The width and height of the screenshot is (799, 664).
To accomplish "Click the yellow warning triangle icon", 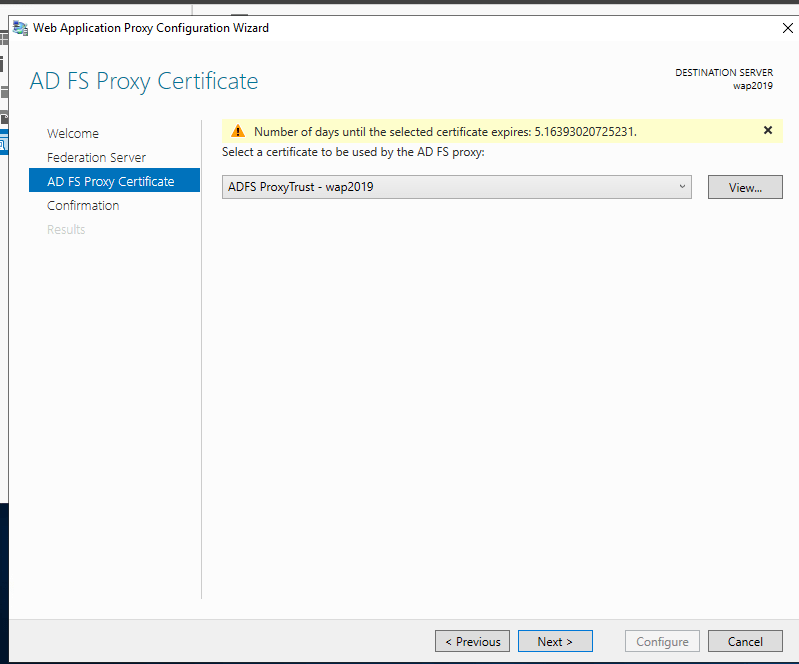I will pyautogui.click(x=238, y=131).
